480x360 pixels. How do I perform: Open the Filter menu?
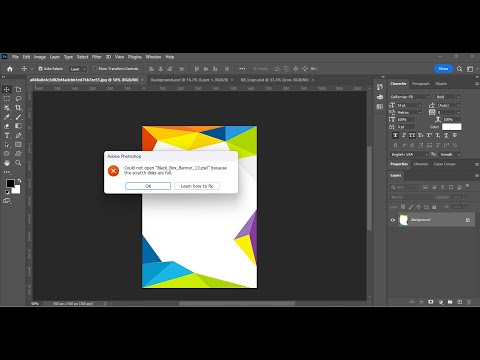point(97,57)
